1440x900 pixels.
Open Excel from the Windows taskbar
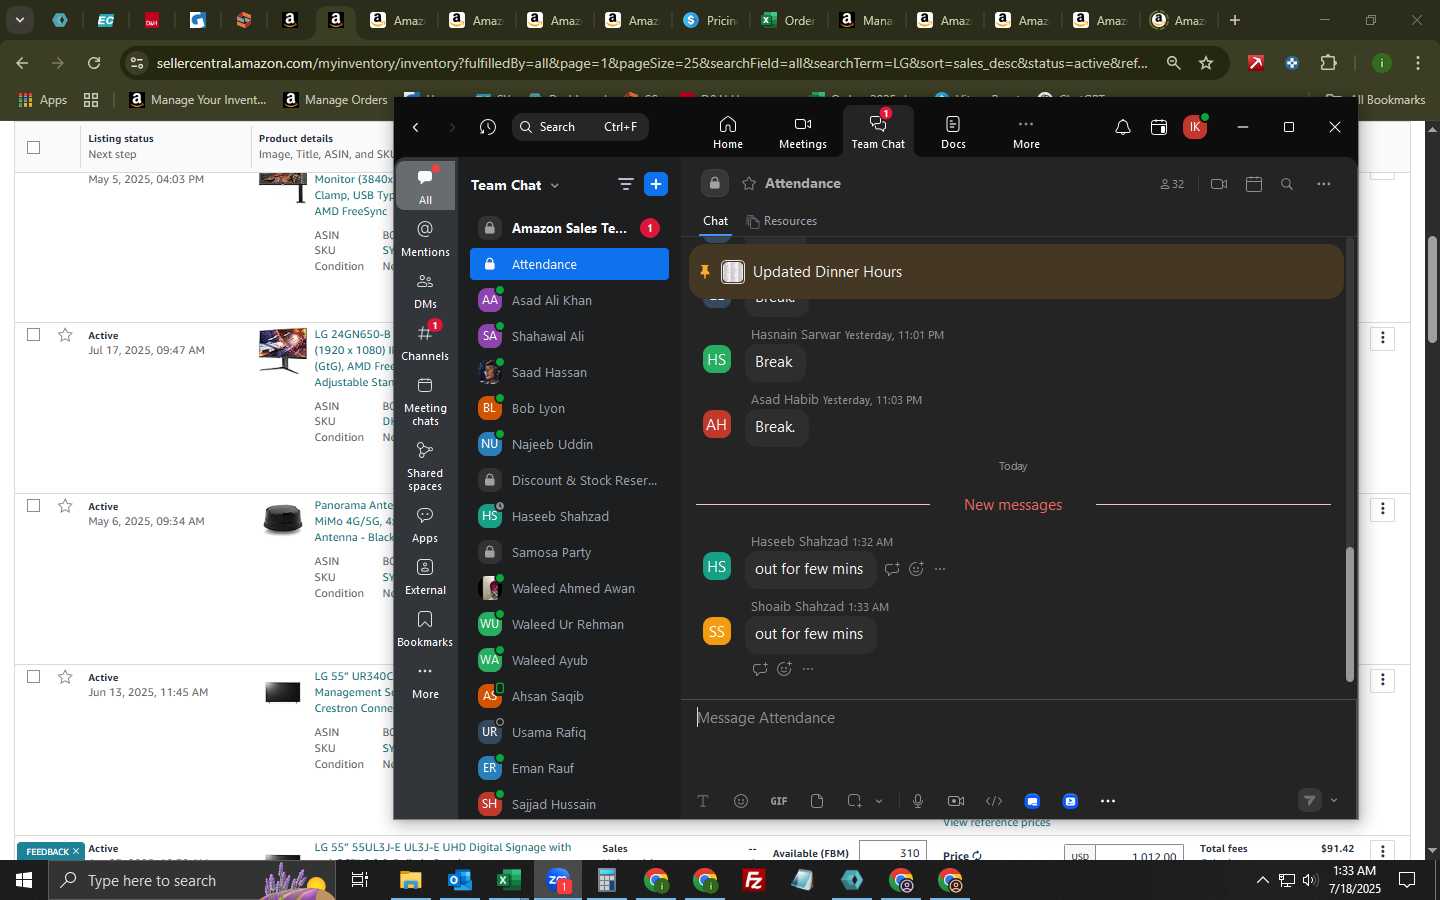(x=508, y=881)
